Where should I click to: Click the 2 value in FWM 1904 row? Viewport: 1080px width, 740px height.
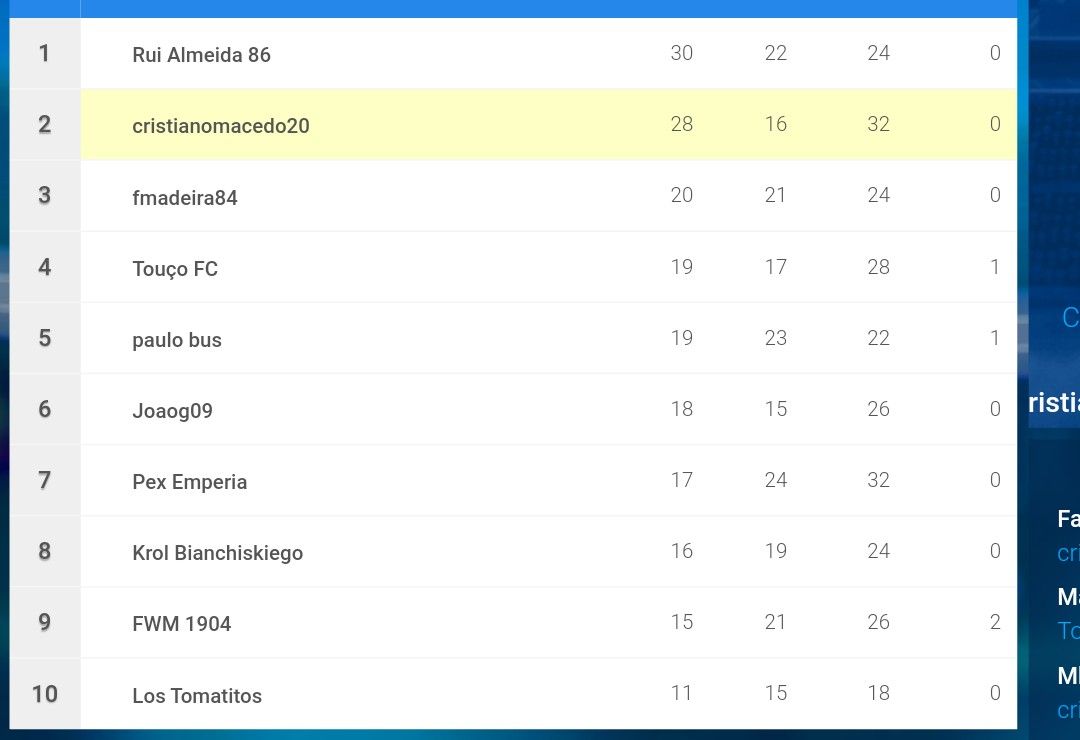995,621
